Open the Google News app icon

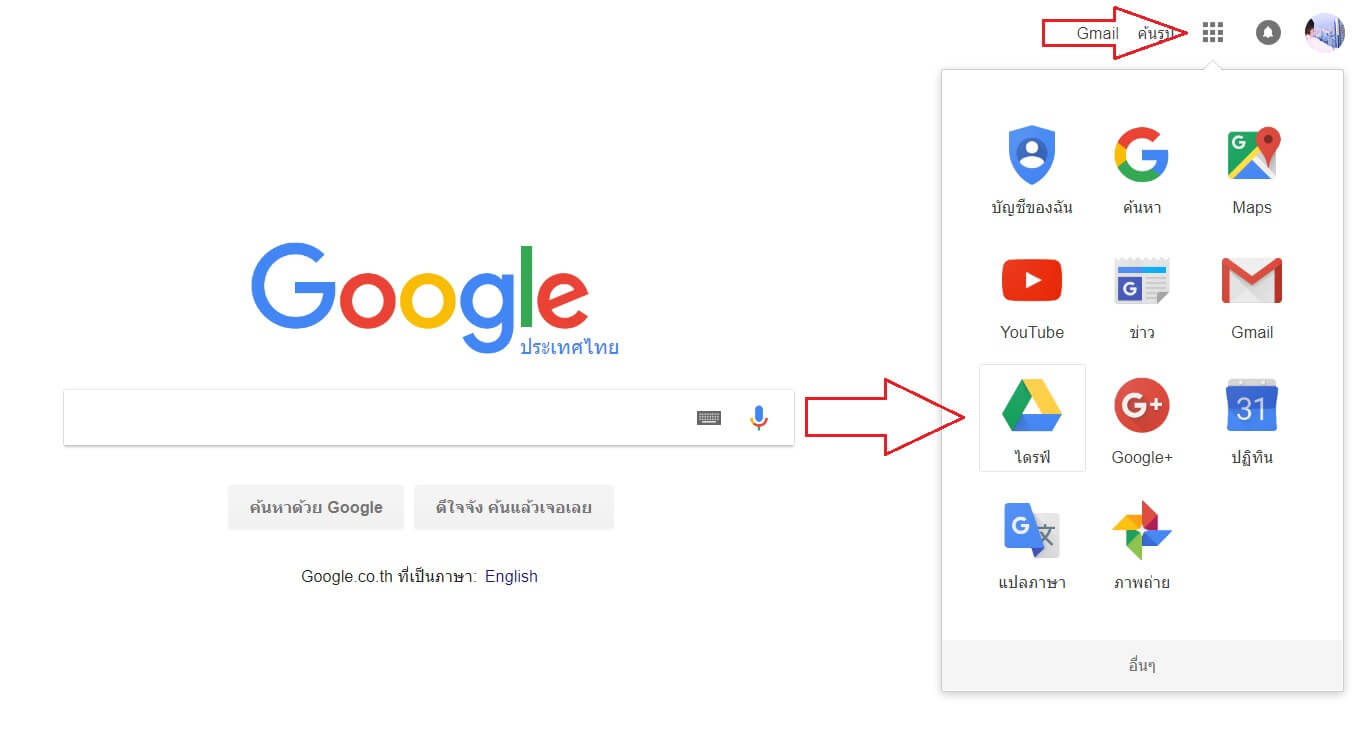[1142, 281]
